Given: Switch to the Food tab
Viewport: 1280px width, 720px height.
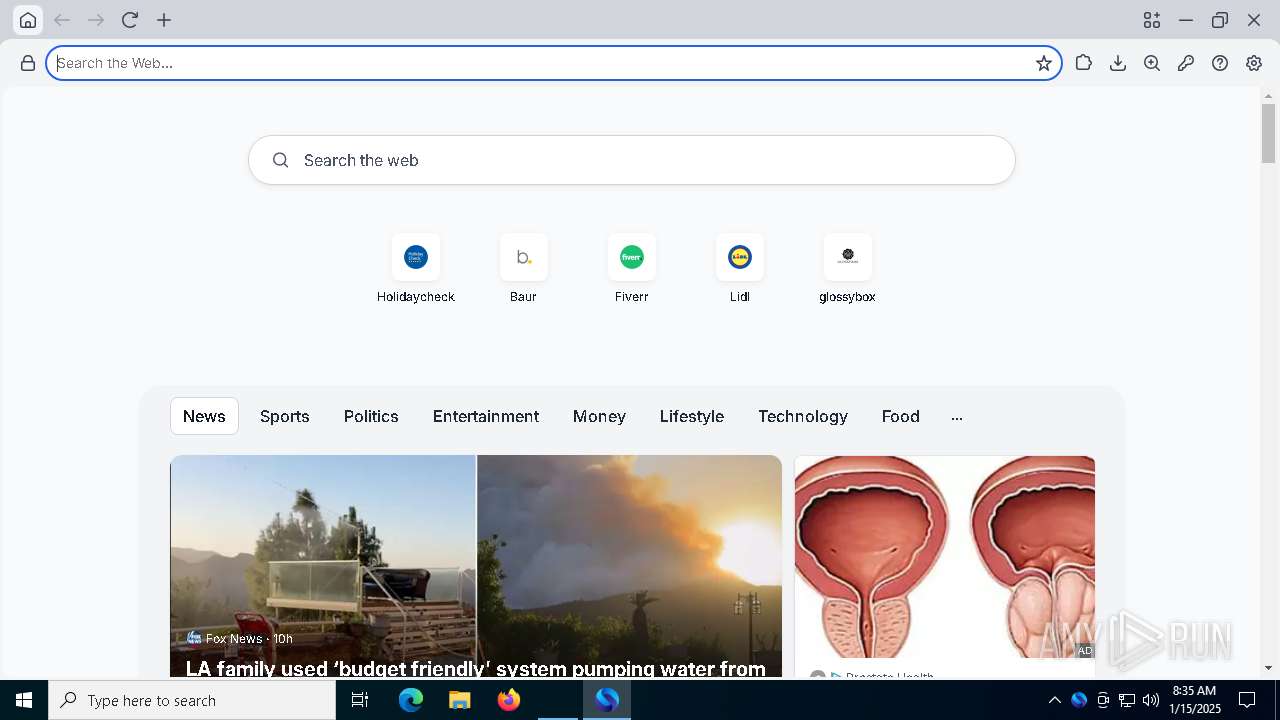Looking at the screenshot, I should (x=901, y=416).
